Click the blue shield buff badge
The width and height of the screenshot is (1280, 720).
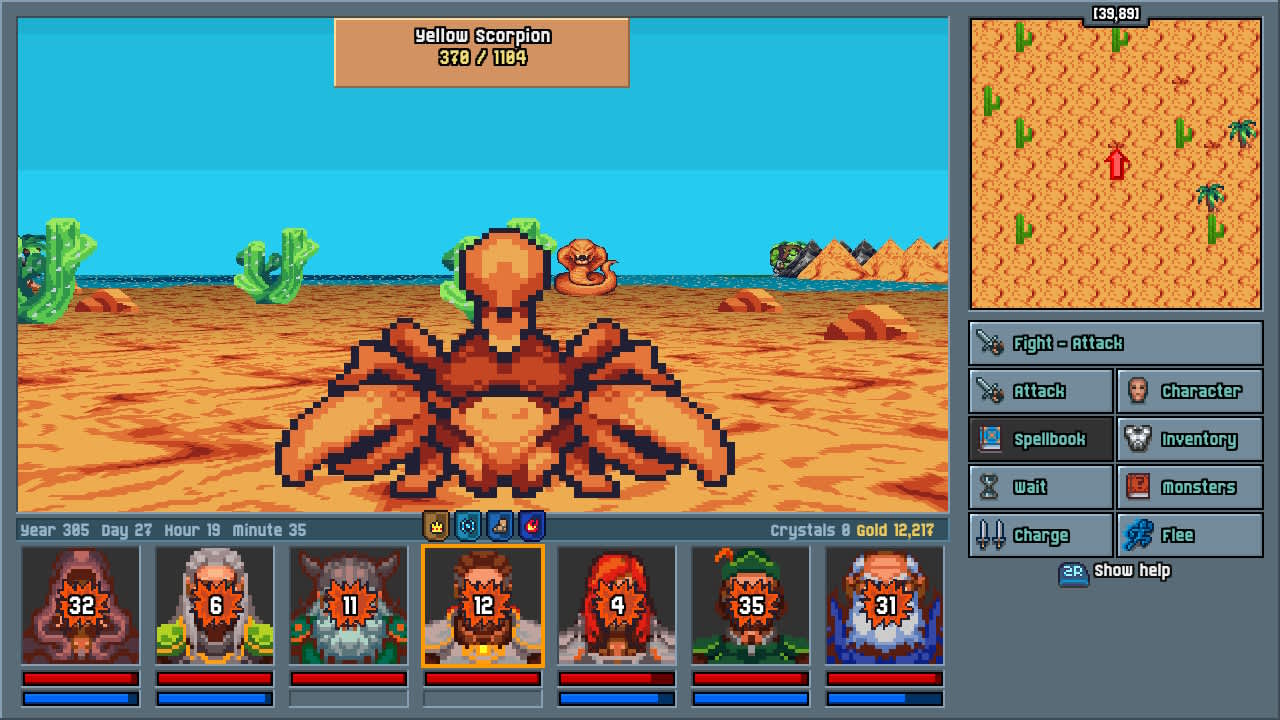point(467,527)
